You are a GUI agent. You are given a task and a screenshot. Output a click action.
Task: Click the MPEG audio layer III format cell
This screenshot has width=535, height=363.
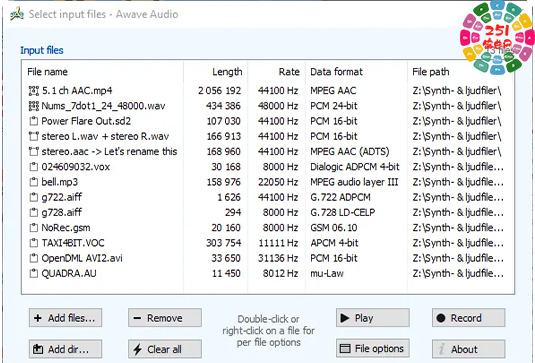354,182
